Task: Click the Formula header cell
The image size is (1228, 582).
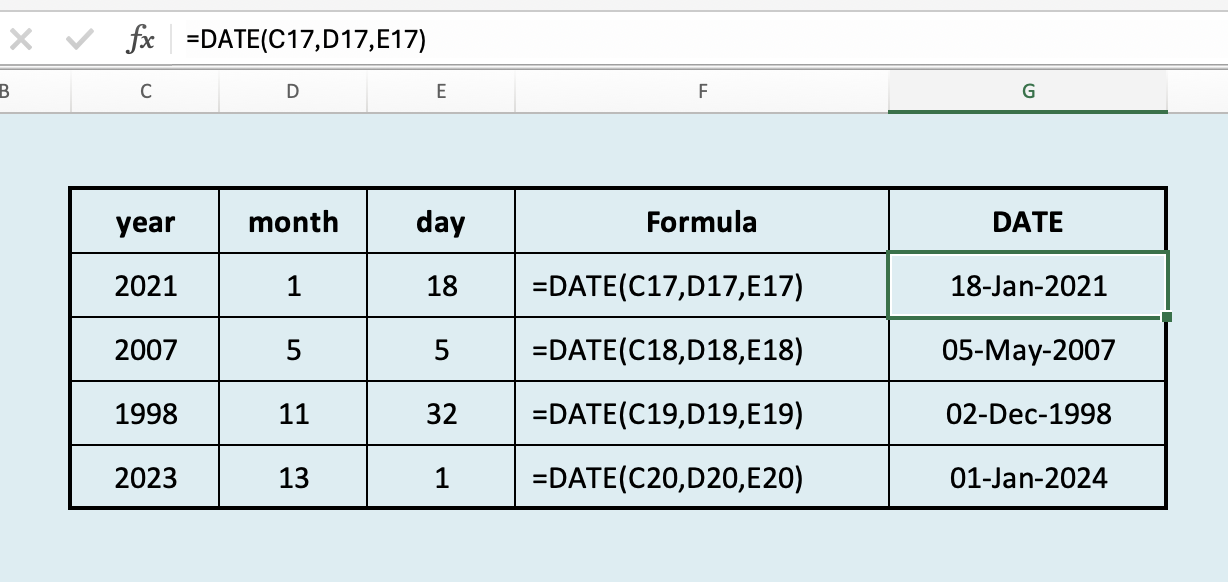Action: [702, 221]
